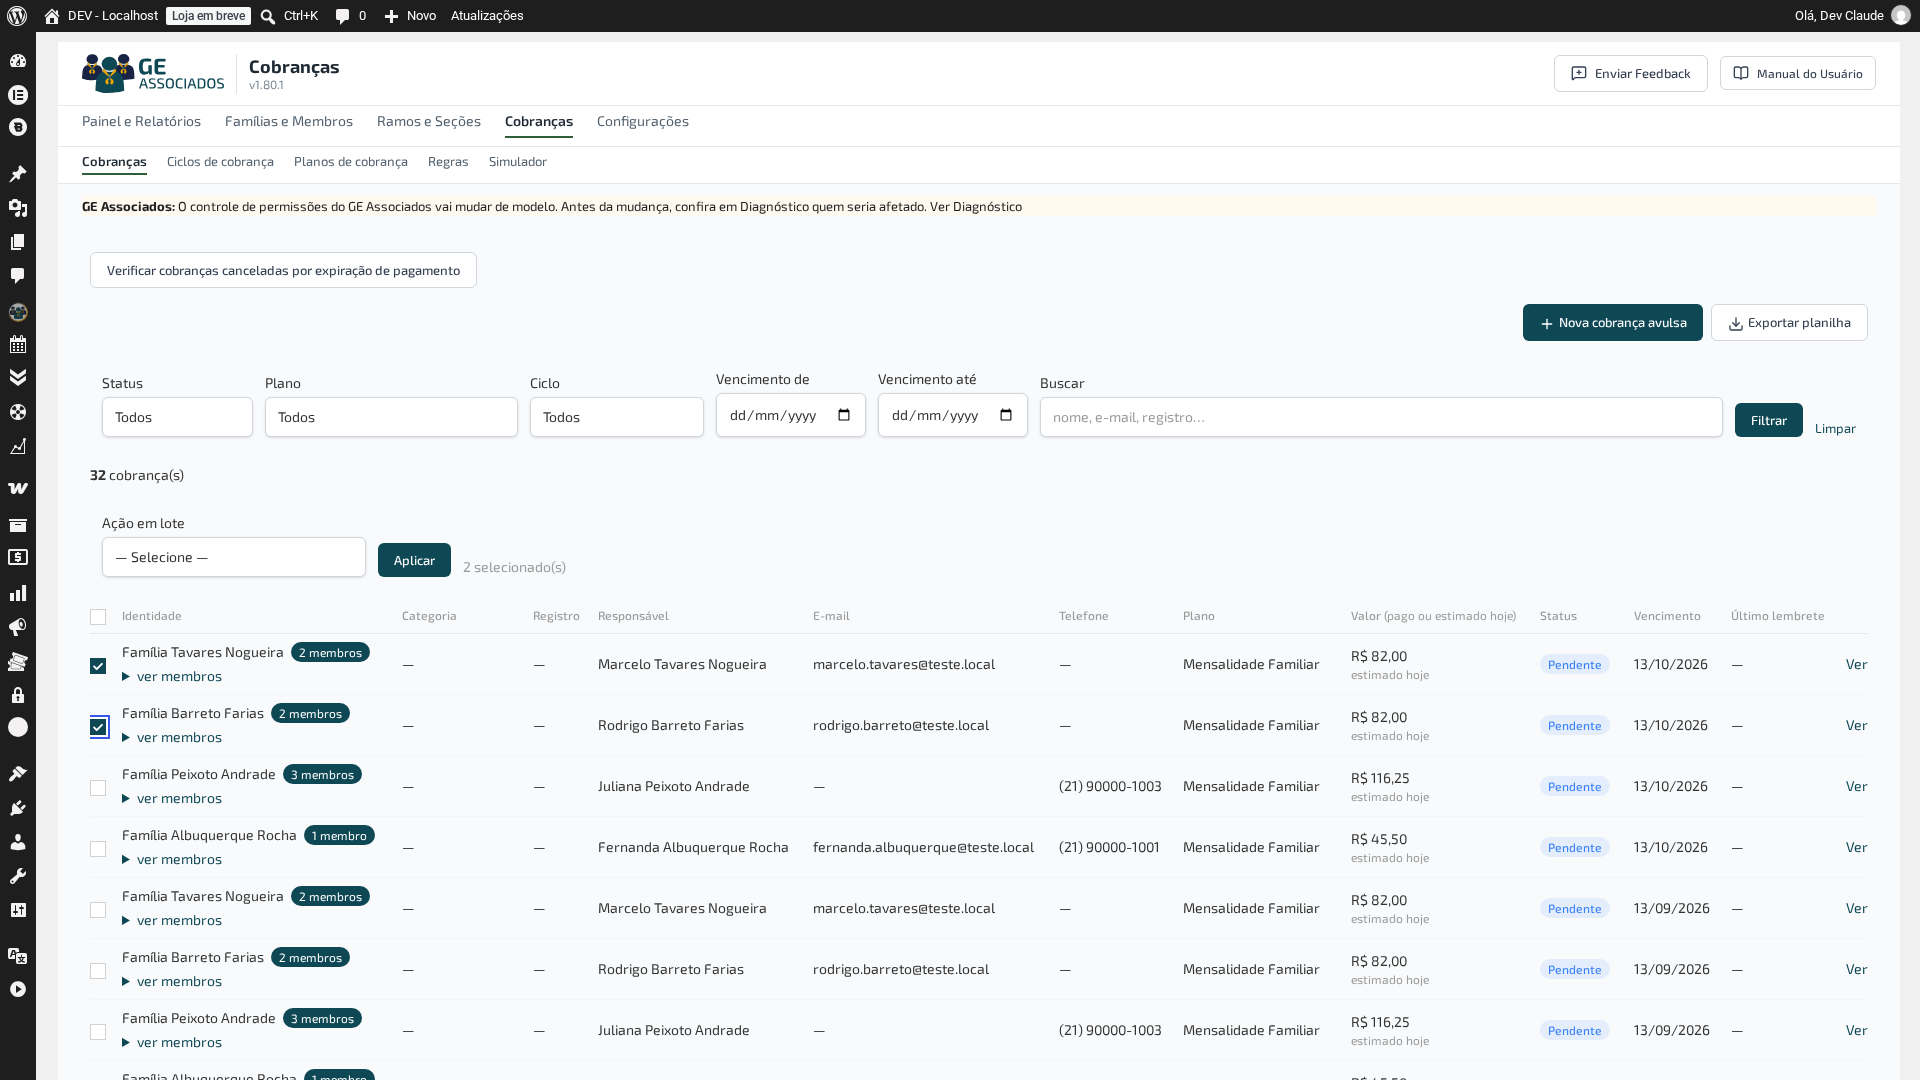Click the Nova cobrança avulsa button
This screenshot has height=1080, width=1920.
(x=1613, y=322)
